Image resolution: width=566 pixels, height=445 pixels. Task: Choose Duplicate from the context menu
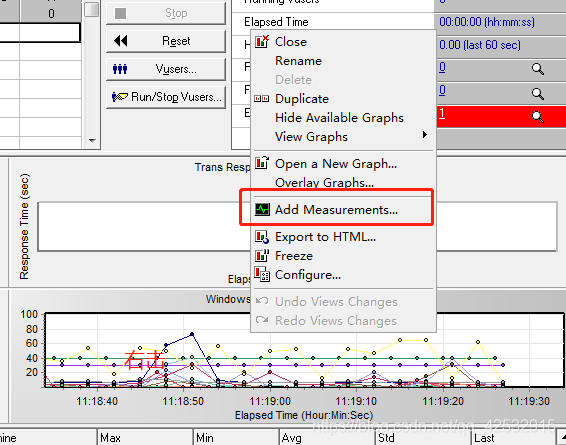point(302,99)
